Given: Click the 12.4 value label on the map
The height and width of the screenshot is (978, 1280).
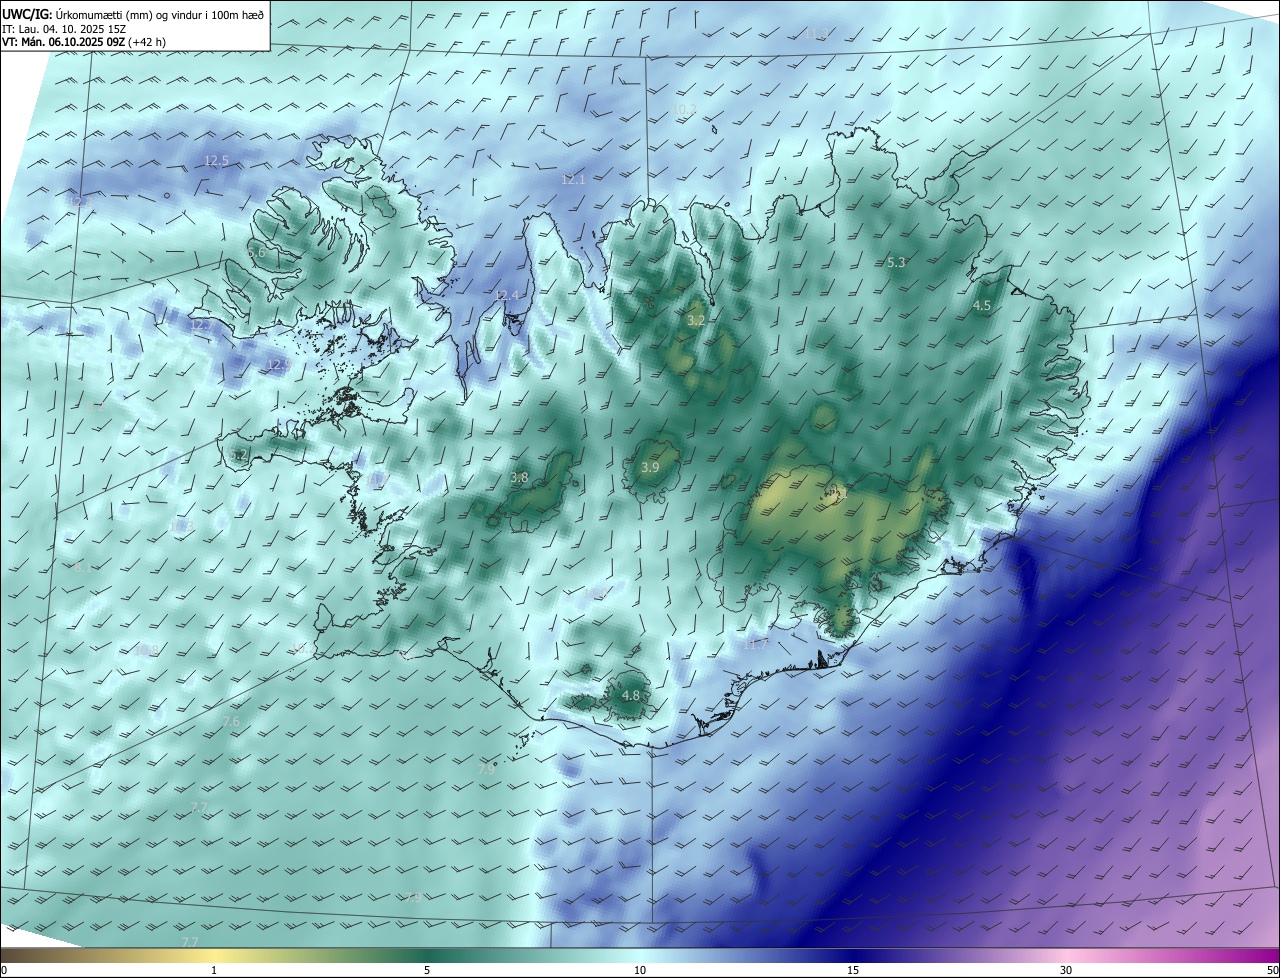Looking at the screenshot, I should click(x=507, y=296).
